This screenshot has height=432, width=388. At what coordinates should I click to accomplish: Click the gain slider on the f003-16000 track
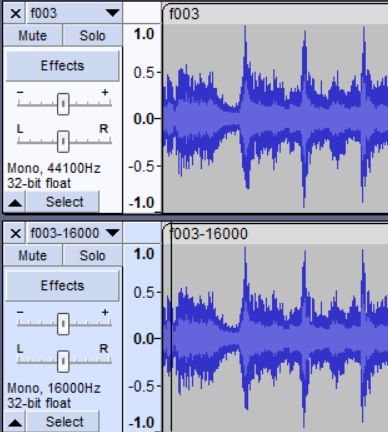click(63, 324)
